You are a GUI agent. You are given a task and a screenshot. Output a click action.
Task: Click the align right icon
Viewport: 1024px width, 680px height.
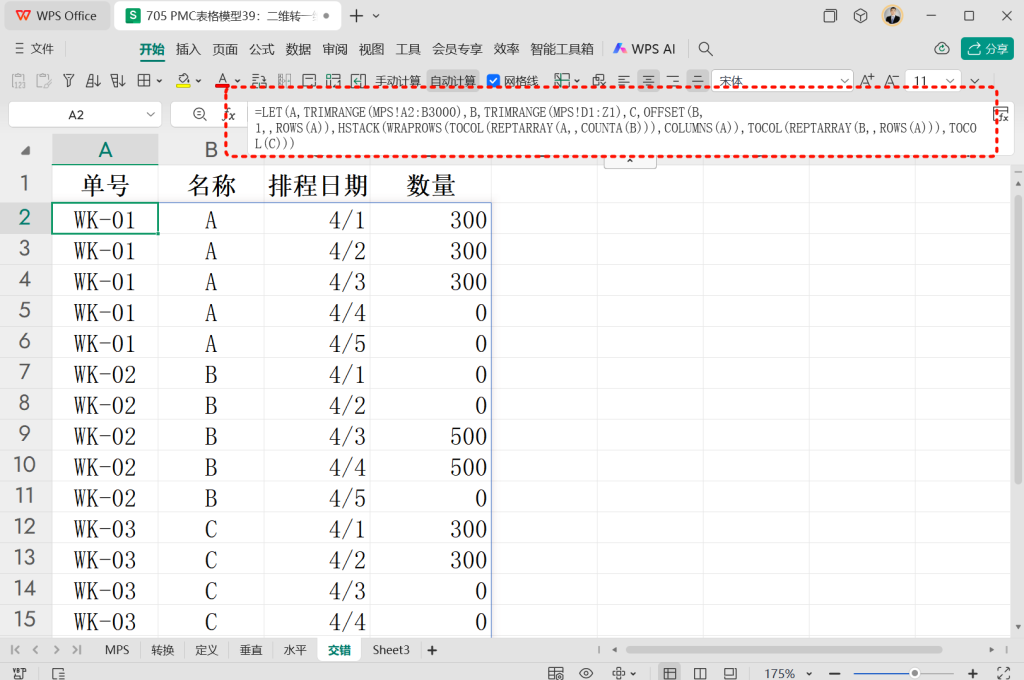click(x=673, y=81)
